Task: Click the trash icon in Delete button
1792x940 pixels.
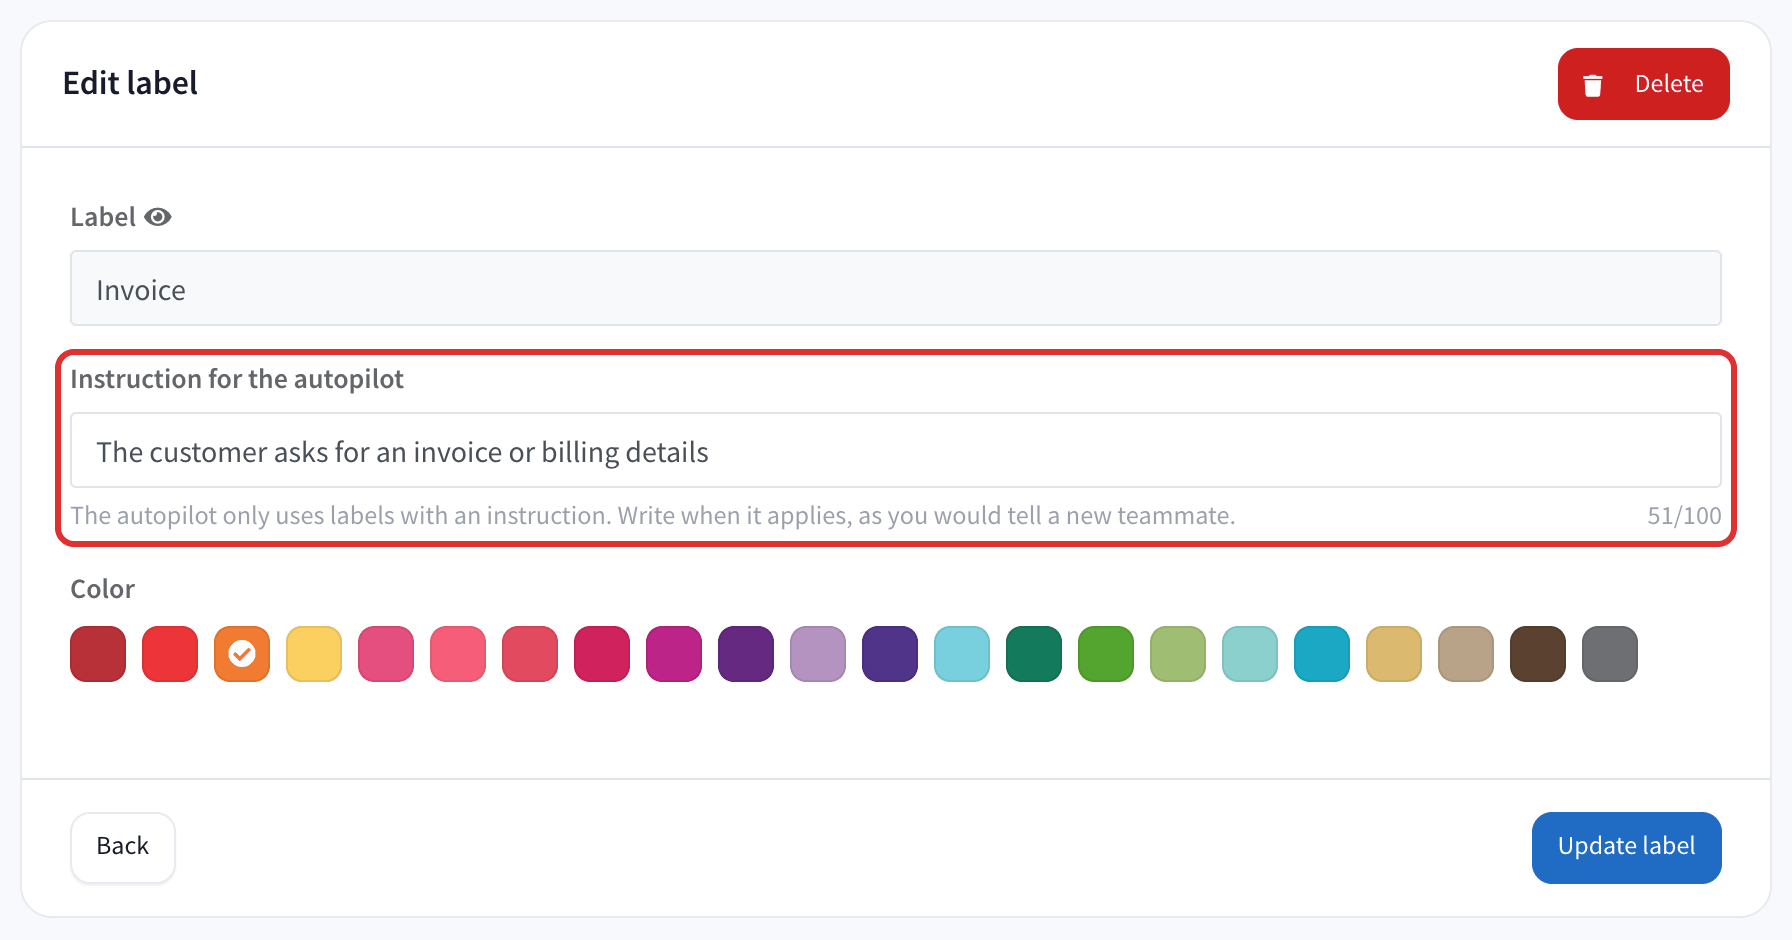Action: tap(1593, 85)
